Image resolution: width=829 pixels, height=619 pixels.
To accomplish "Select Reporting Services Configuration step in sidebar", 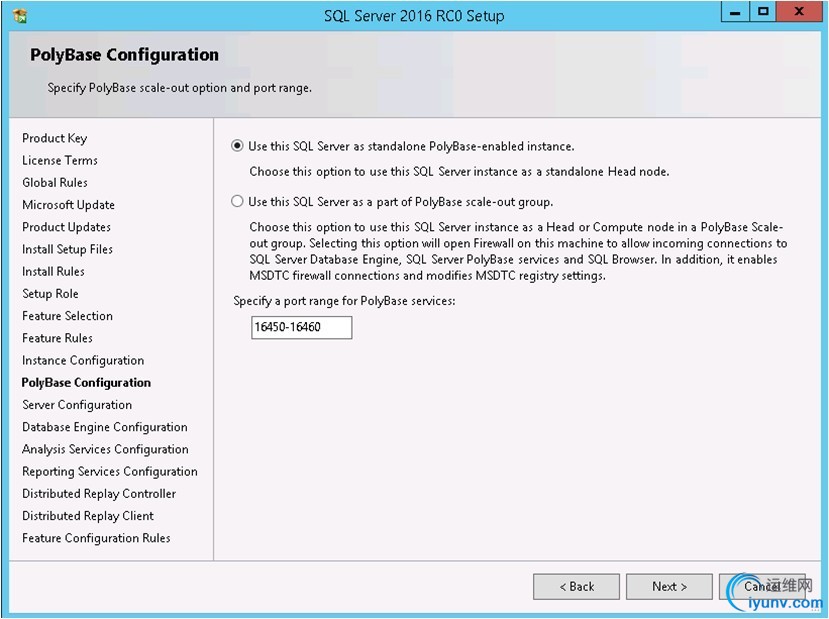I will pos(110,472).
